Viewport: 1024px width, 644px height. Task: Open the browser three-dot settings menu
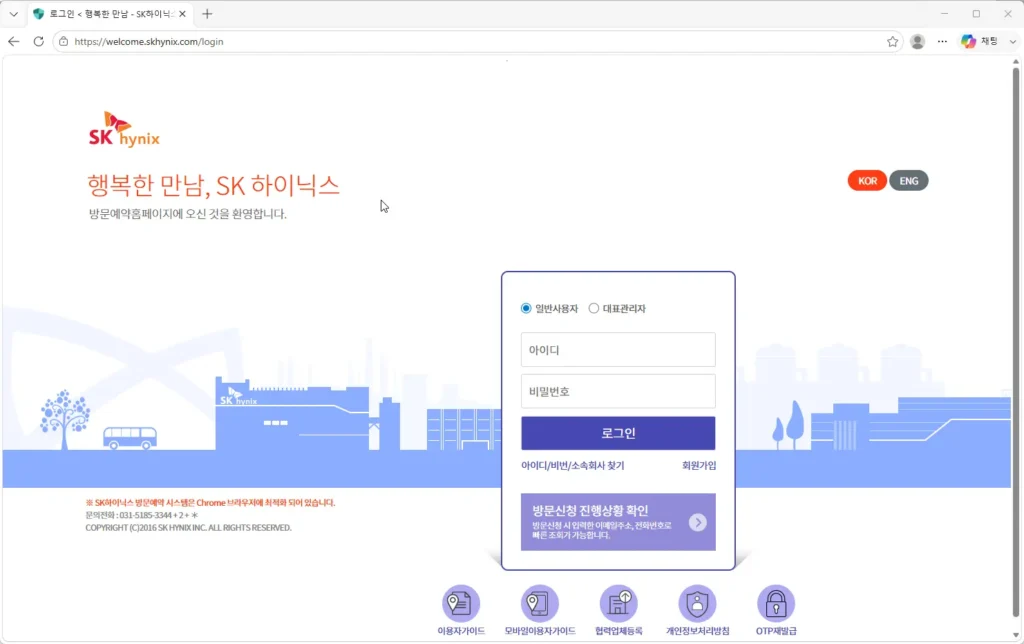tap(942, 41)
